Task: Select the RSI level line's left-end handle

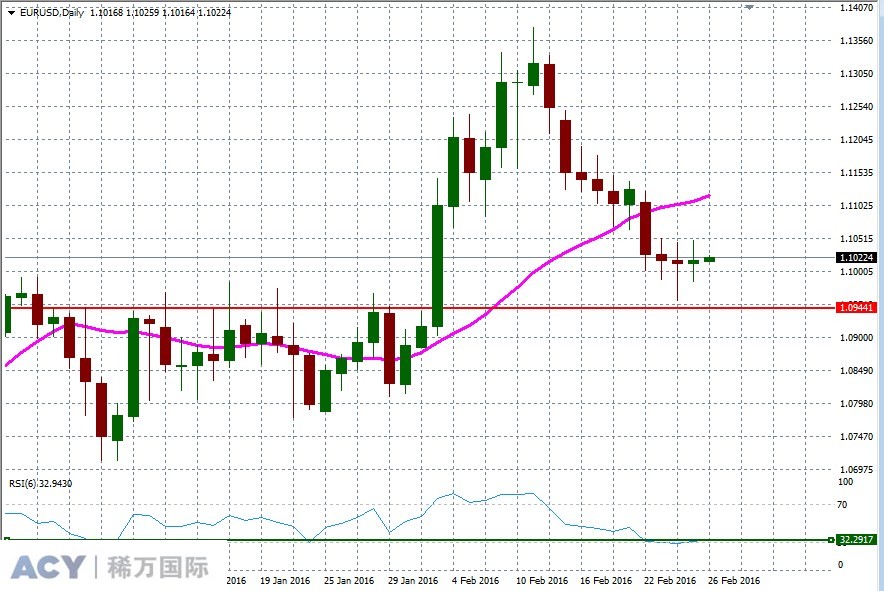Action: [7, 540]
